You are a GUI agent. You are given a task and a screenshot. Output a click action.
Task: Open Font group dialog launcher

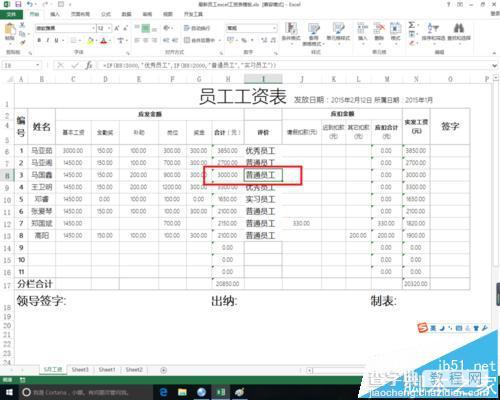[128, 53]
